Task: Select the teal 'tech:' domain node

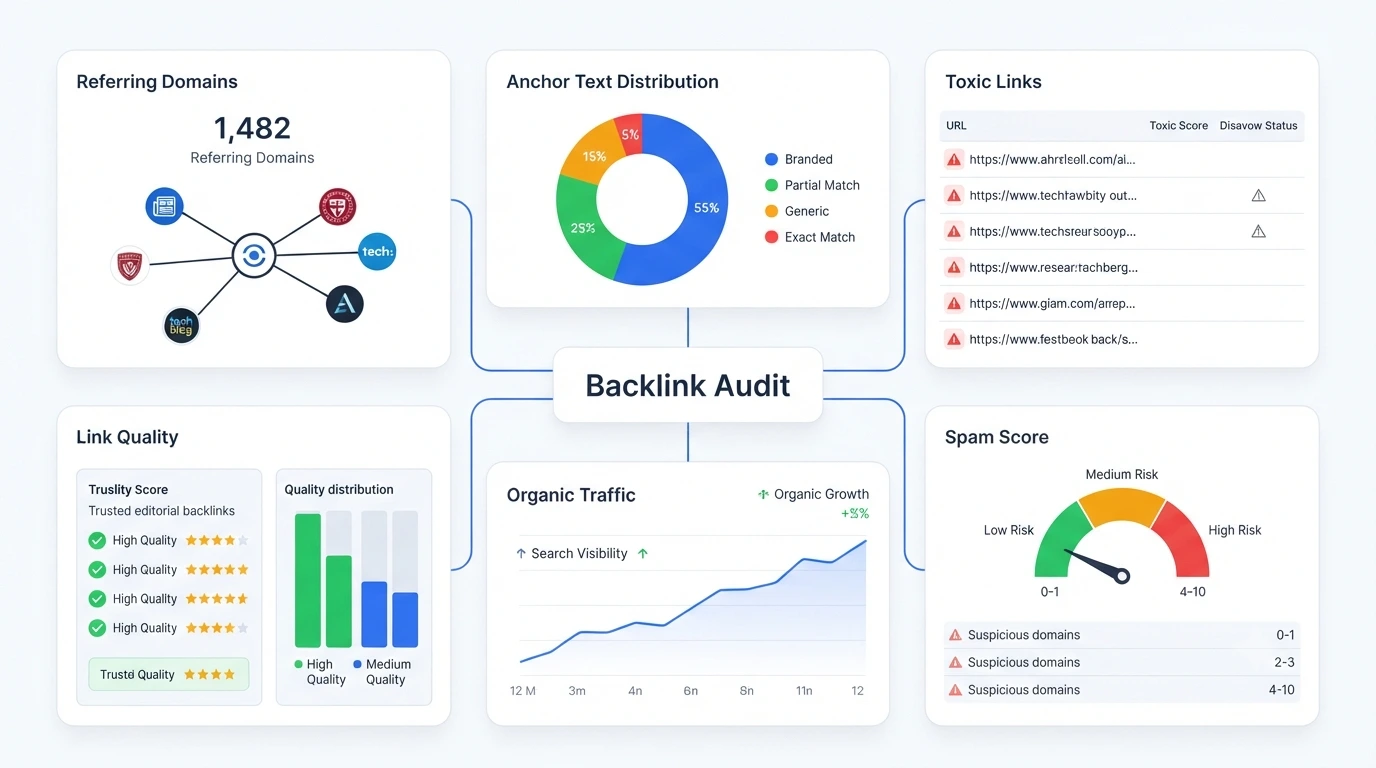Action: click(377, 251)
